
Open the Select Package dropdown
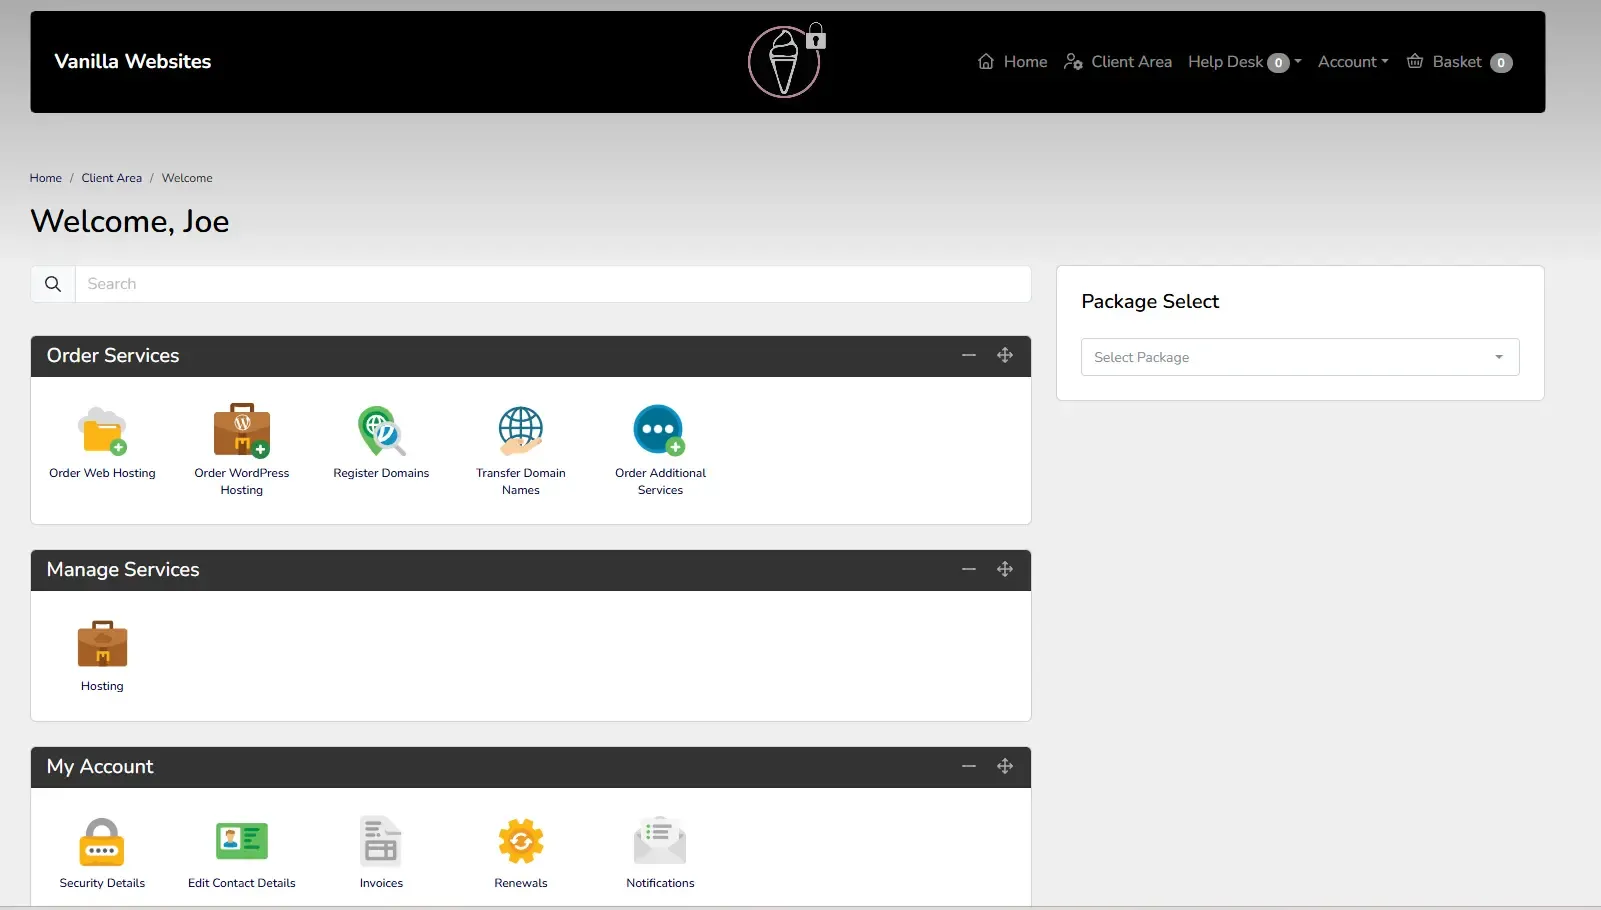point(1298,357)
